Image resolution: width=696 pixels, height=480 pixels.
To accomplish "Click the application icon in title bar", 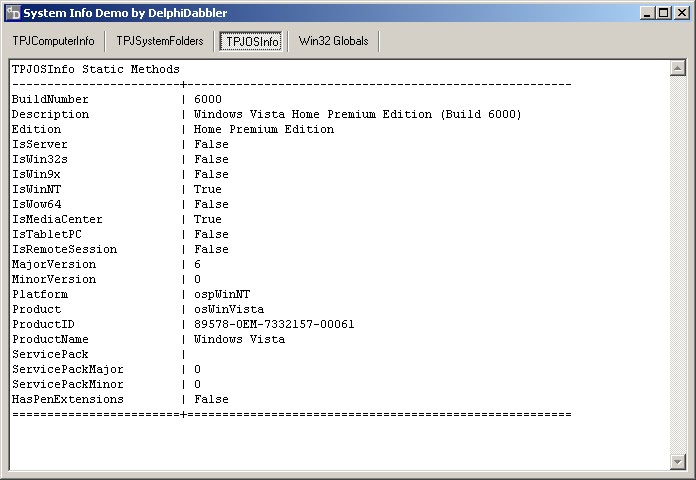I will click(x=13, y=13).
